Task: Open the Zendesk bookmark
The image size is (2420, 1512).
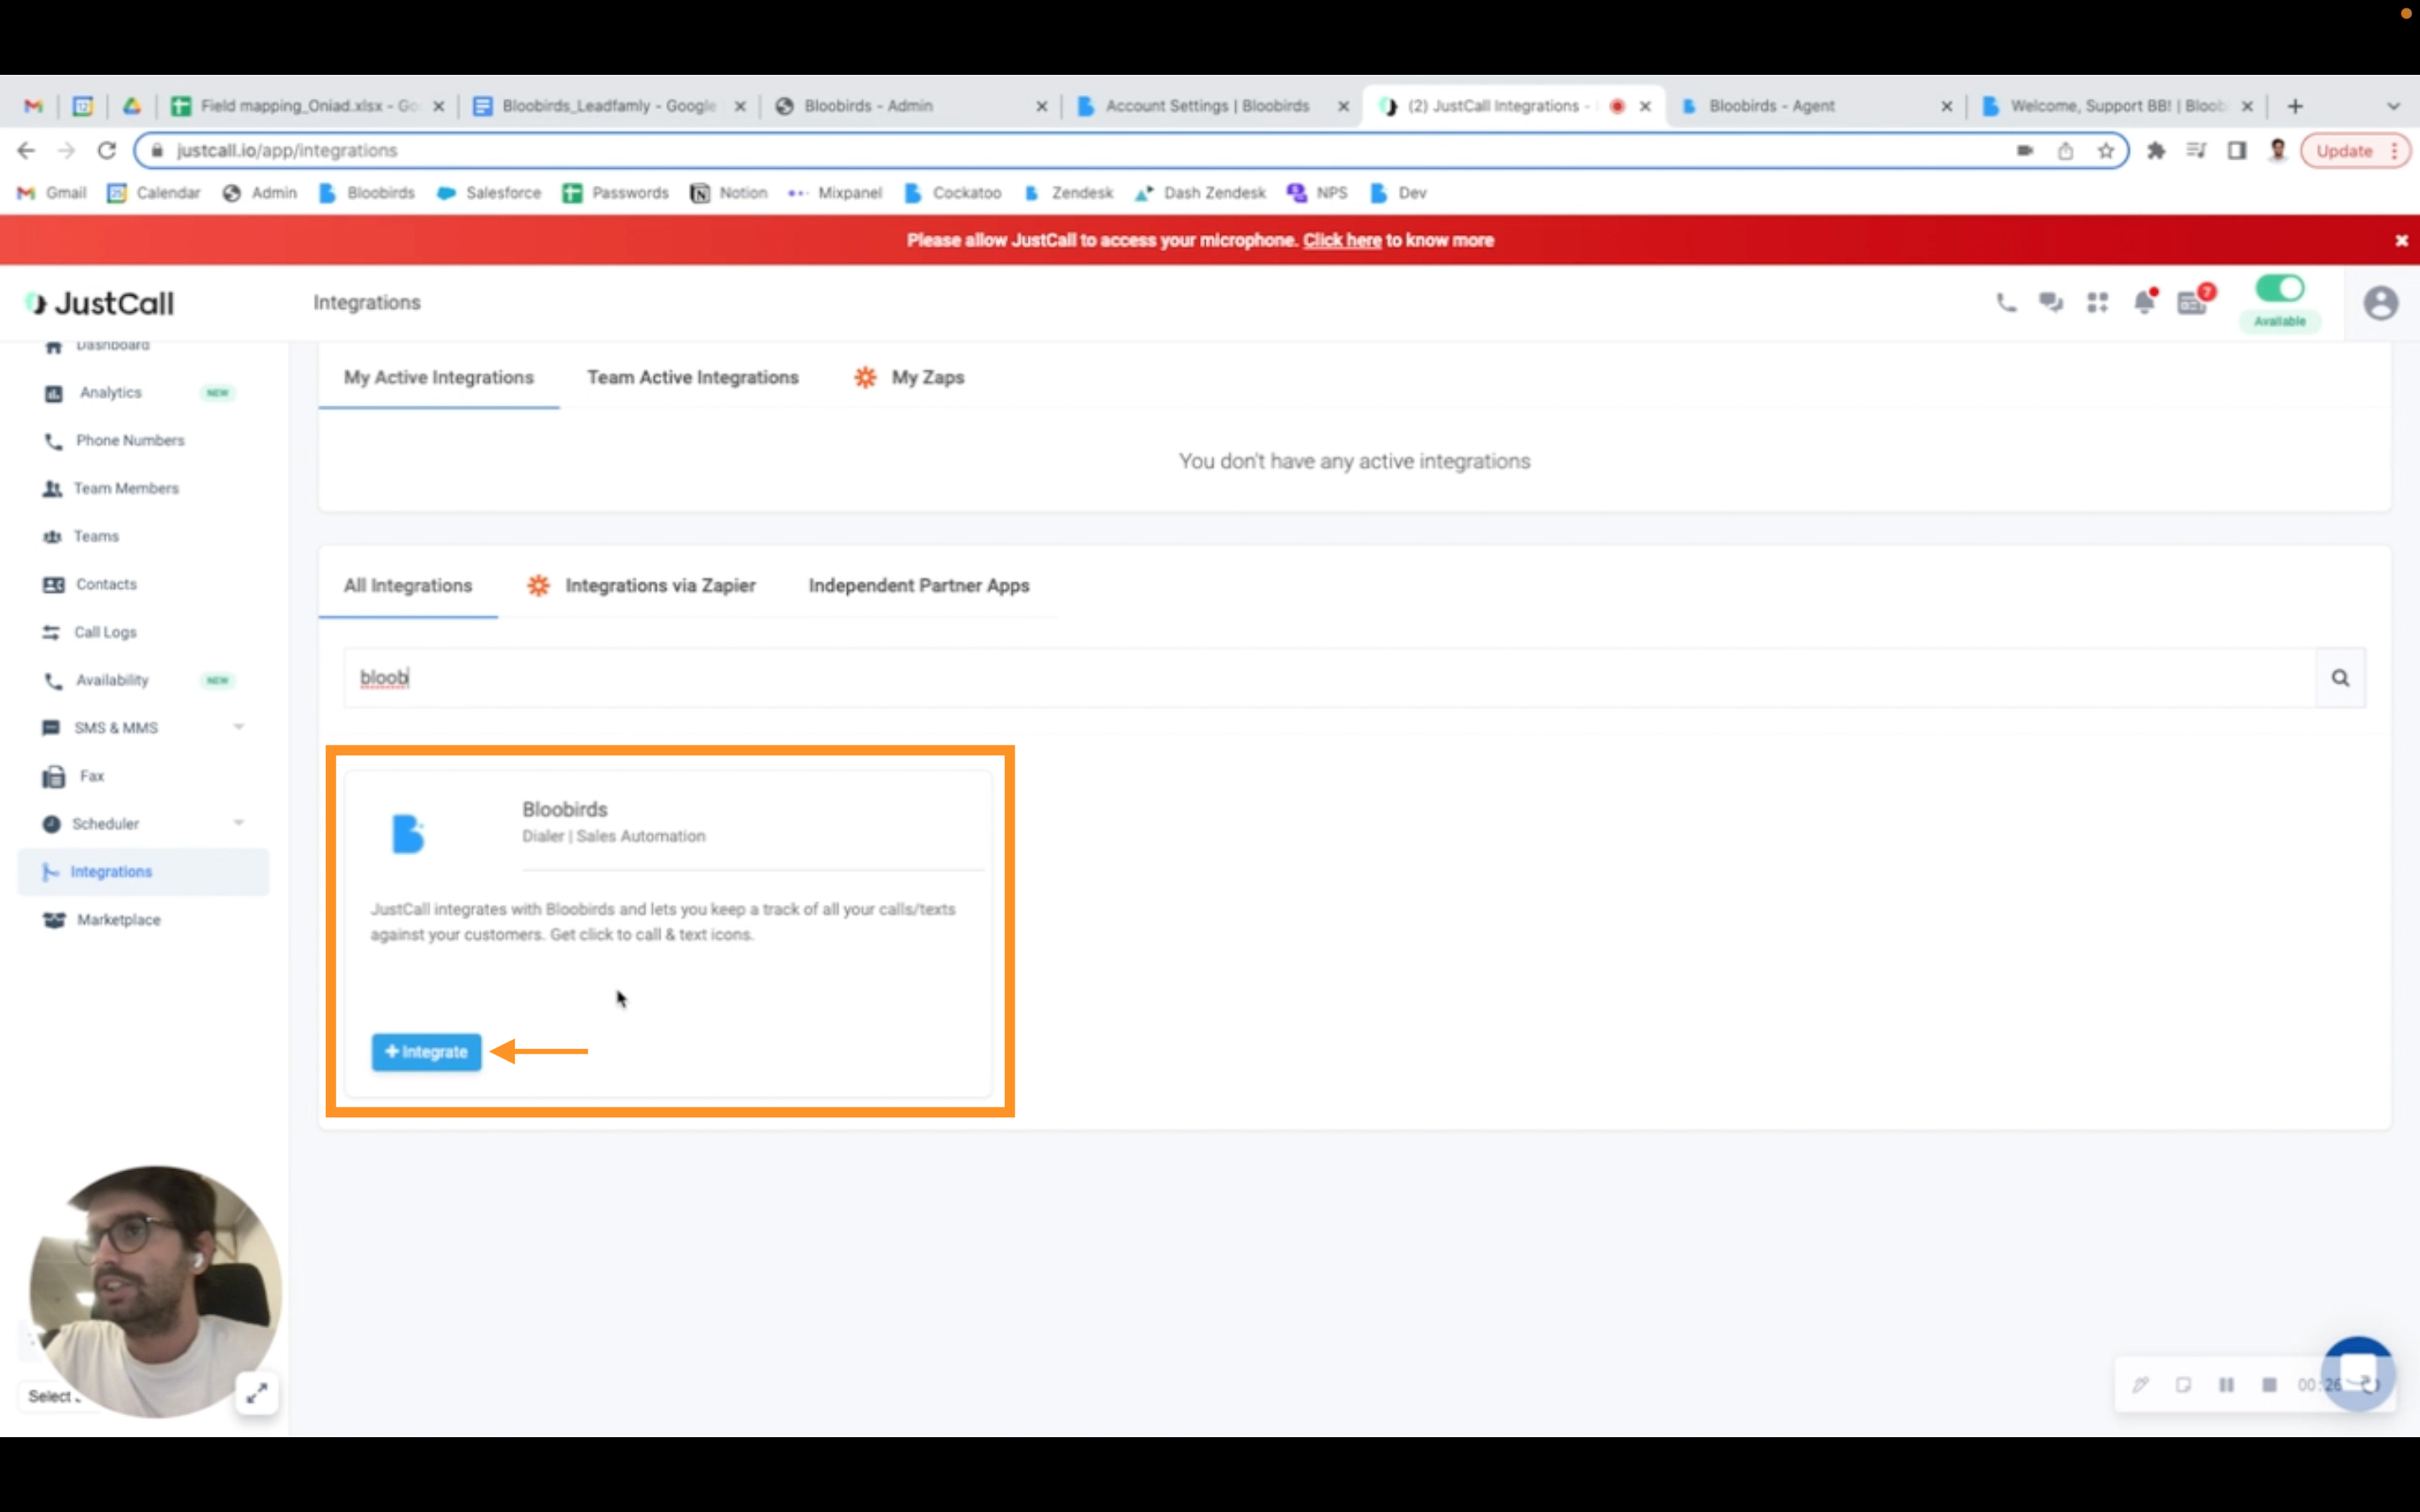Action: point(1068,193)
